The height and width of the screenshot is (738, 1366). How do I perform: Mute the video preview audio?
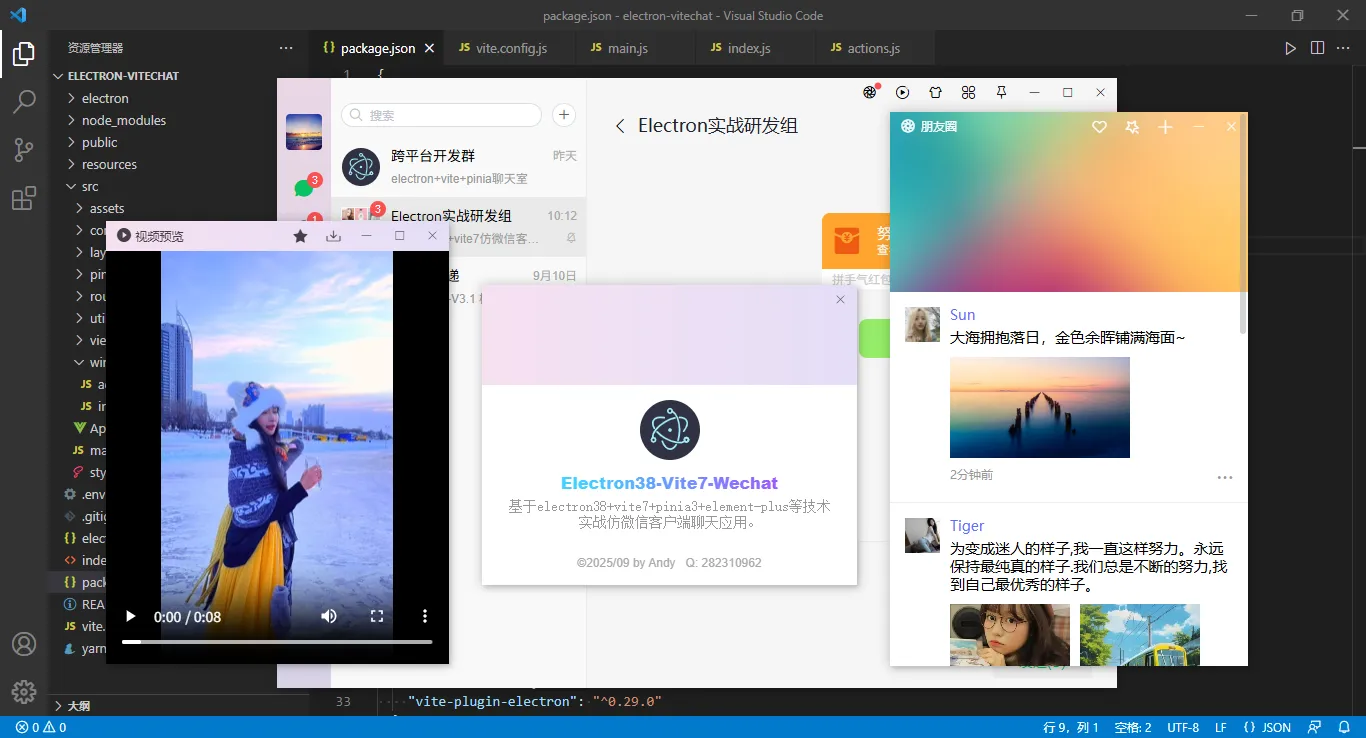[329, 616]
